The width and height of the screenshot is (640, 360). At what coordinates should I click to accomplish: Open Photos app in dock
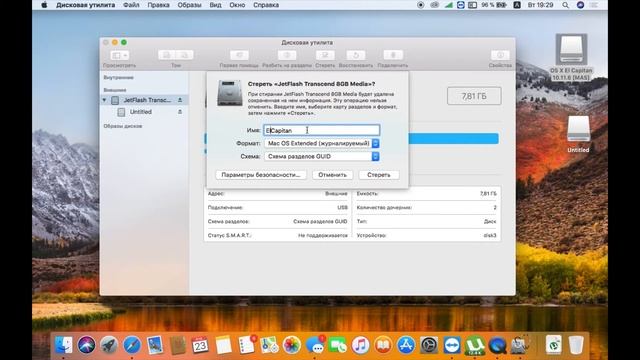click(x=292, y=345)
